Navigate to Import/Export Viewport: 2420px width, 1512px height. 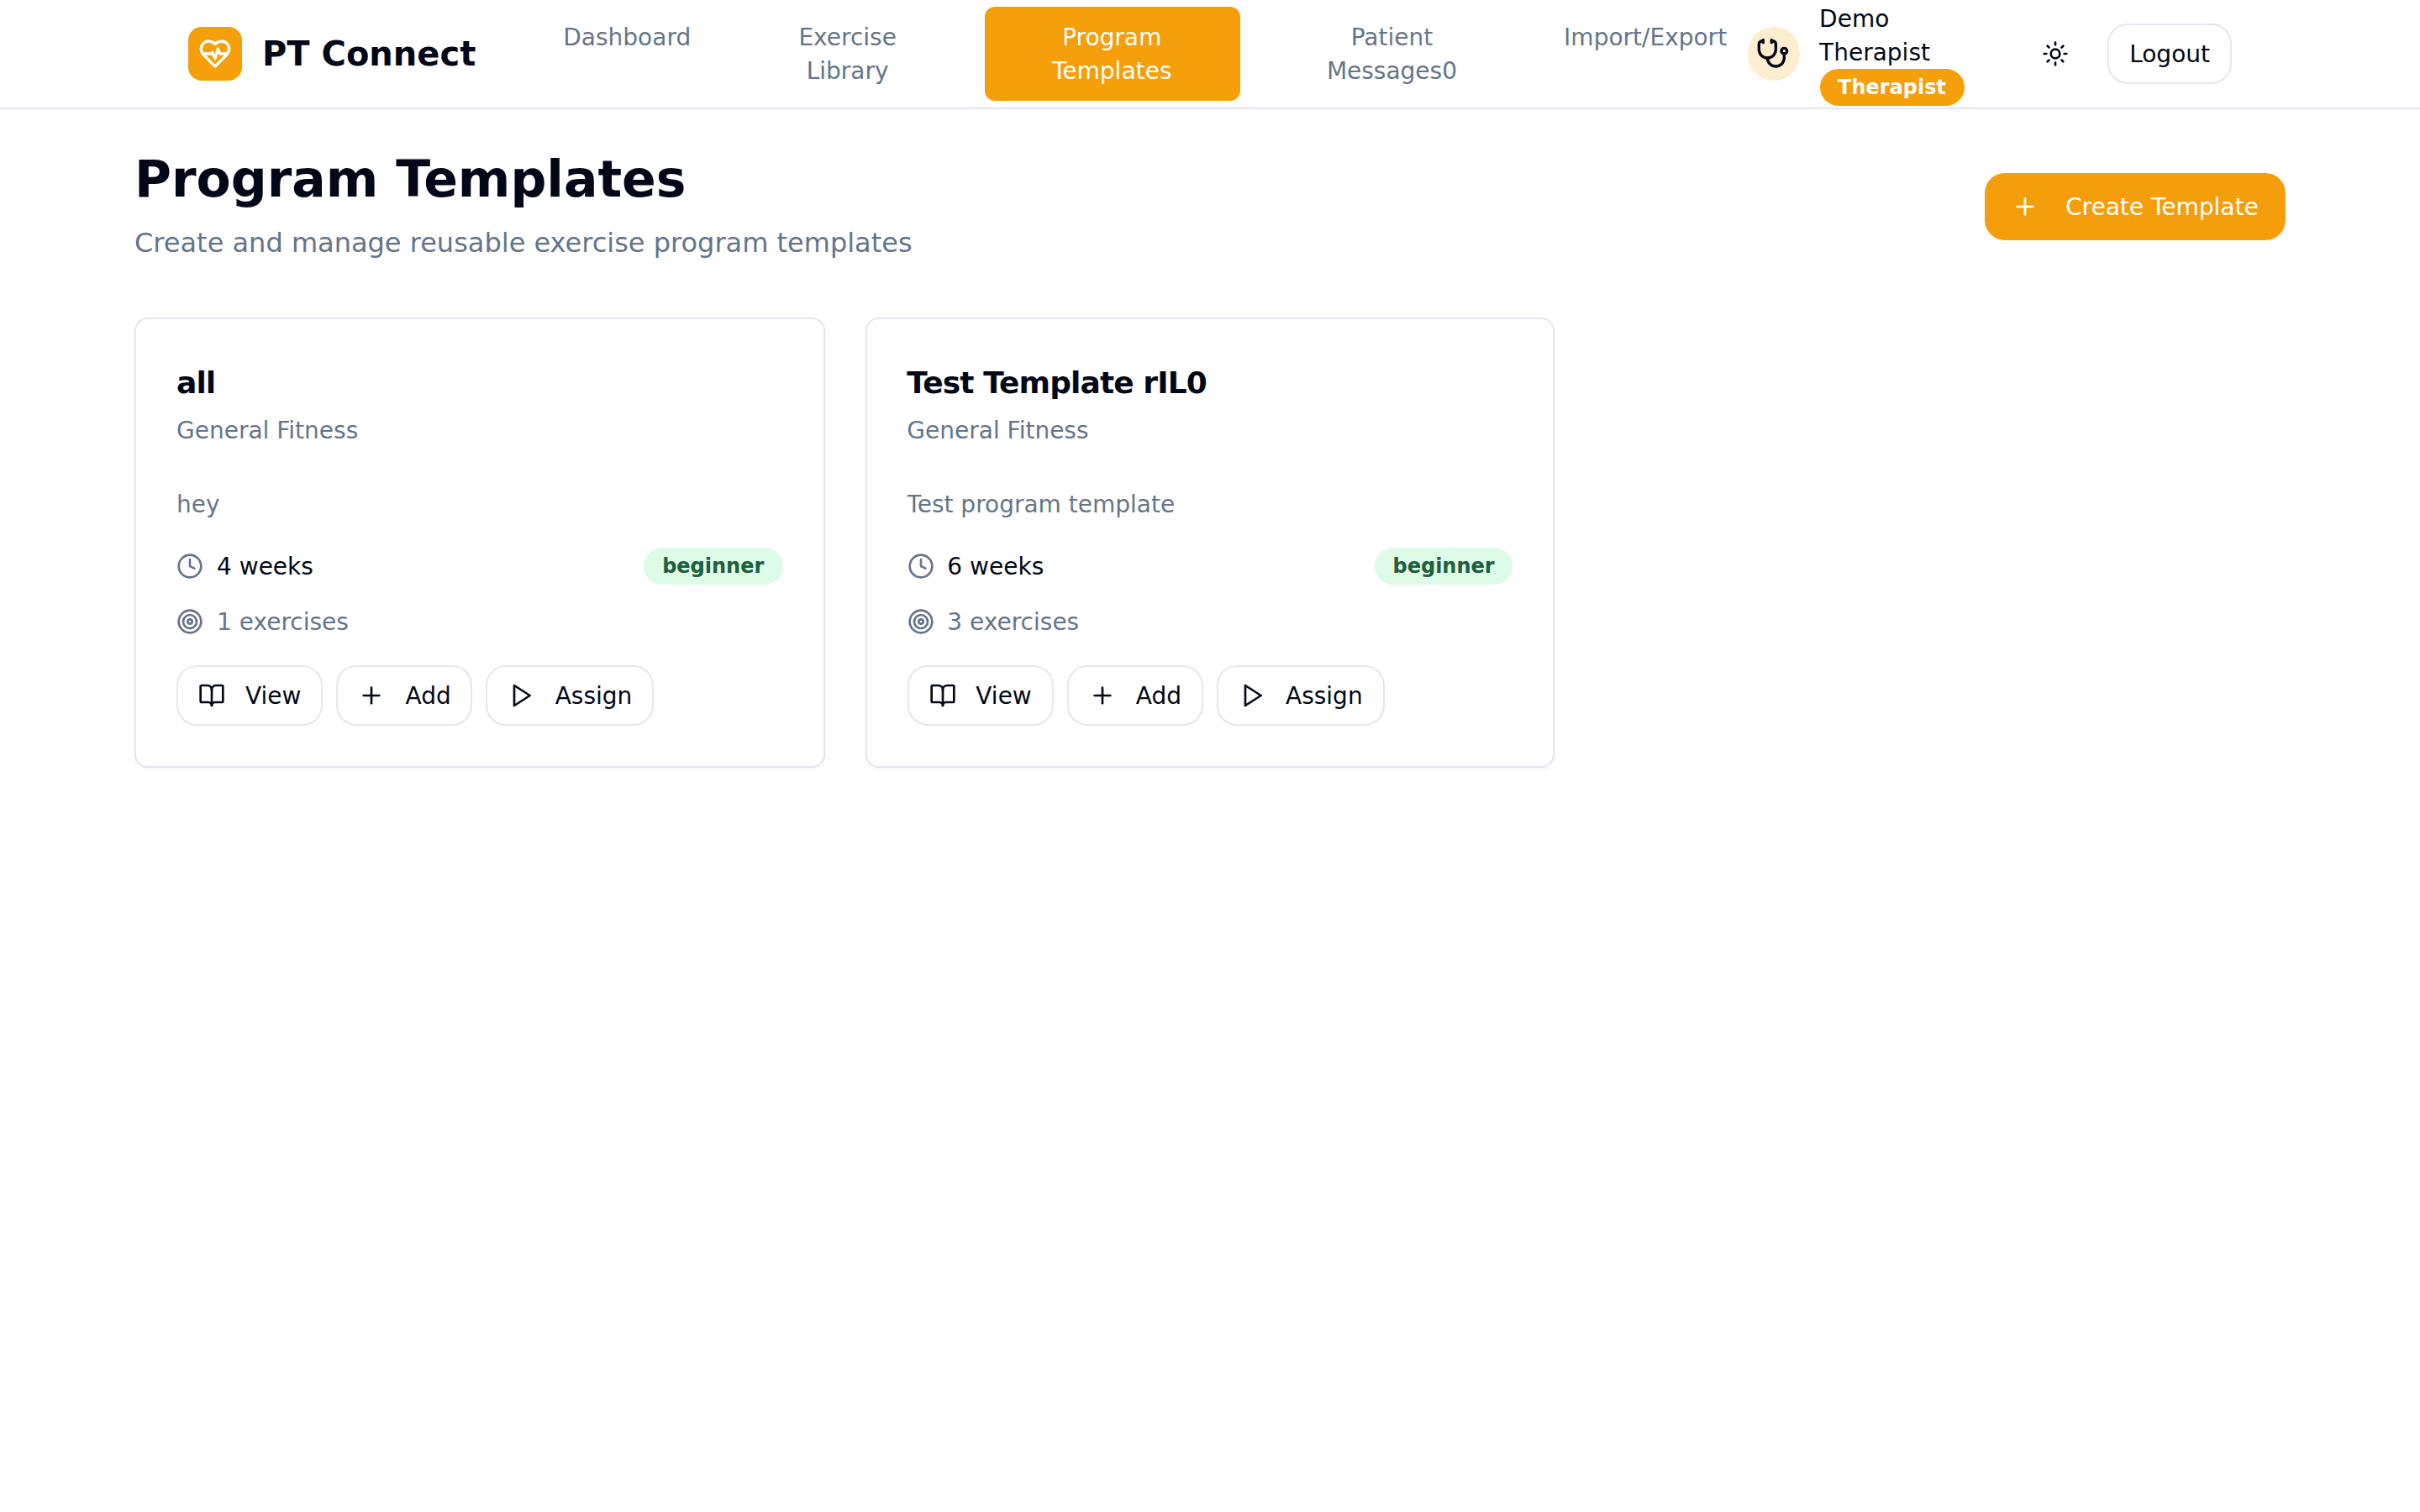[x=1644, y=37]
